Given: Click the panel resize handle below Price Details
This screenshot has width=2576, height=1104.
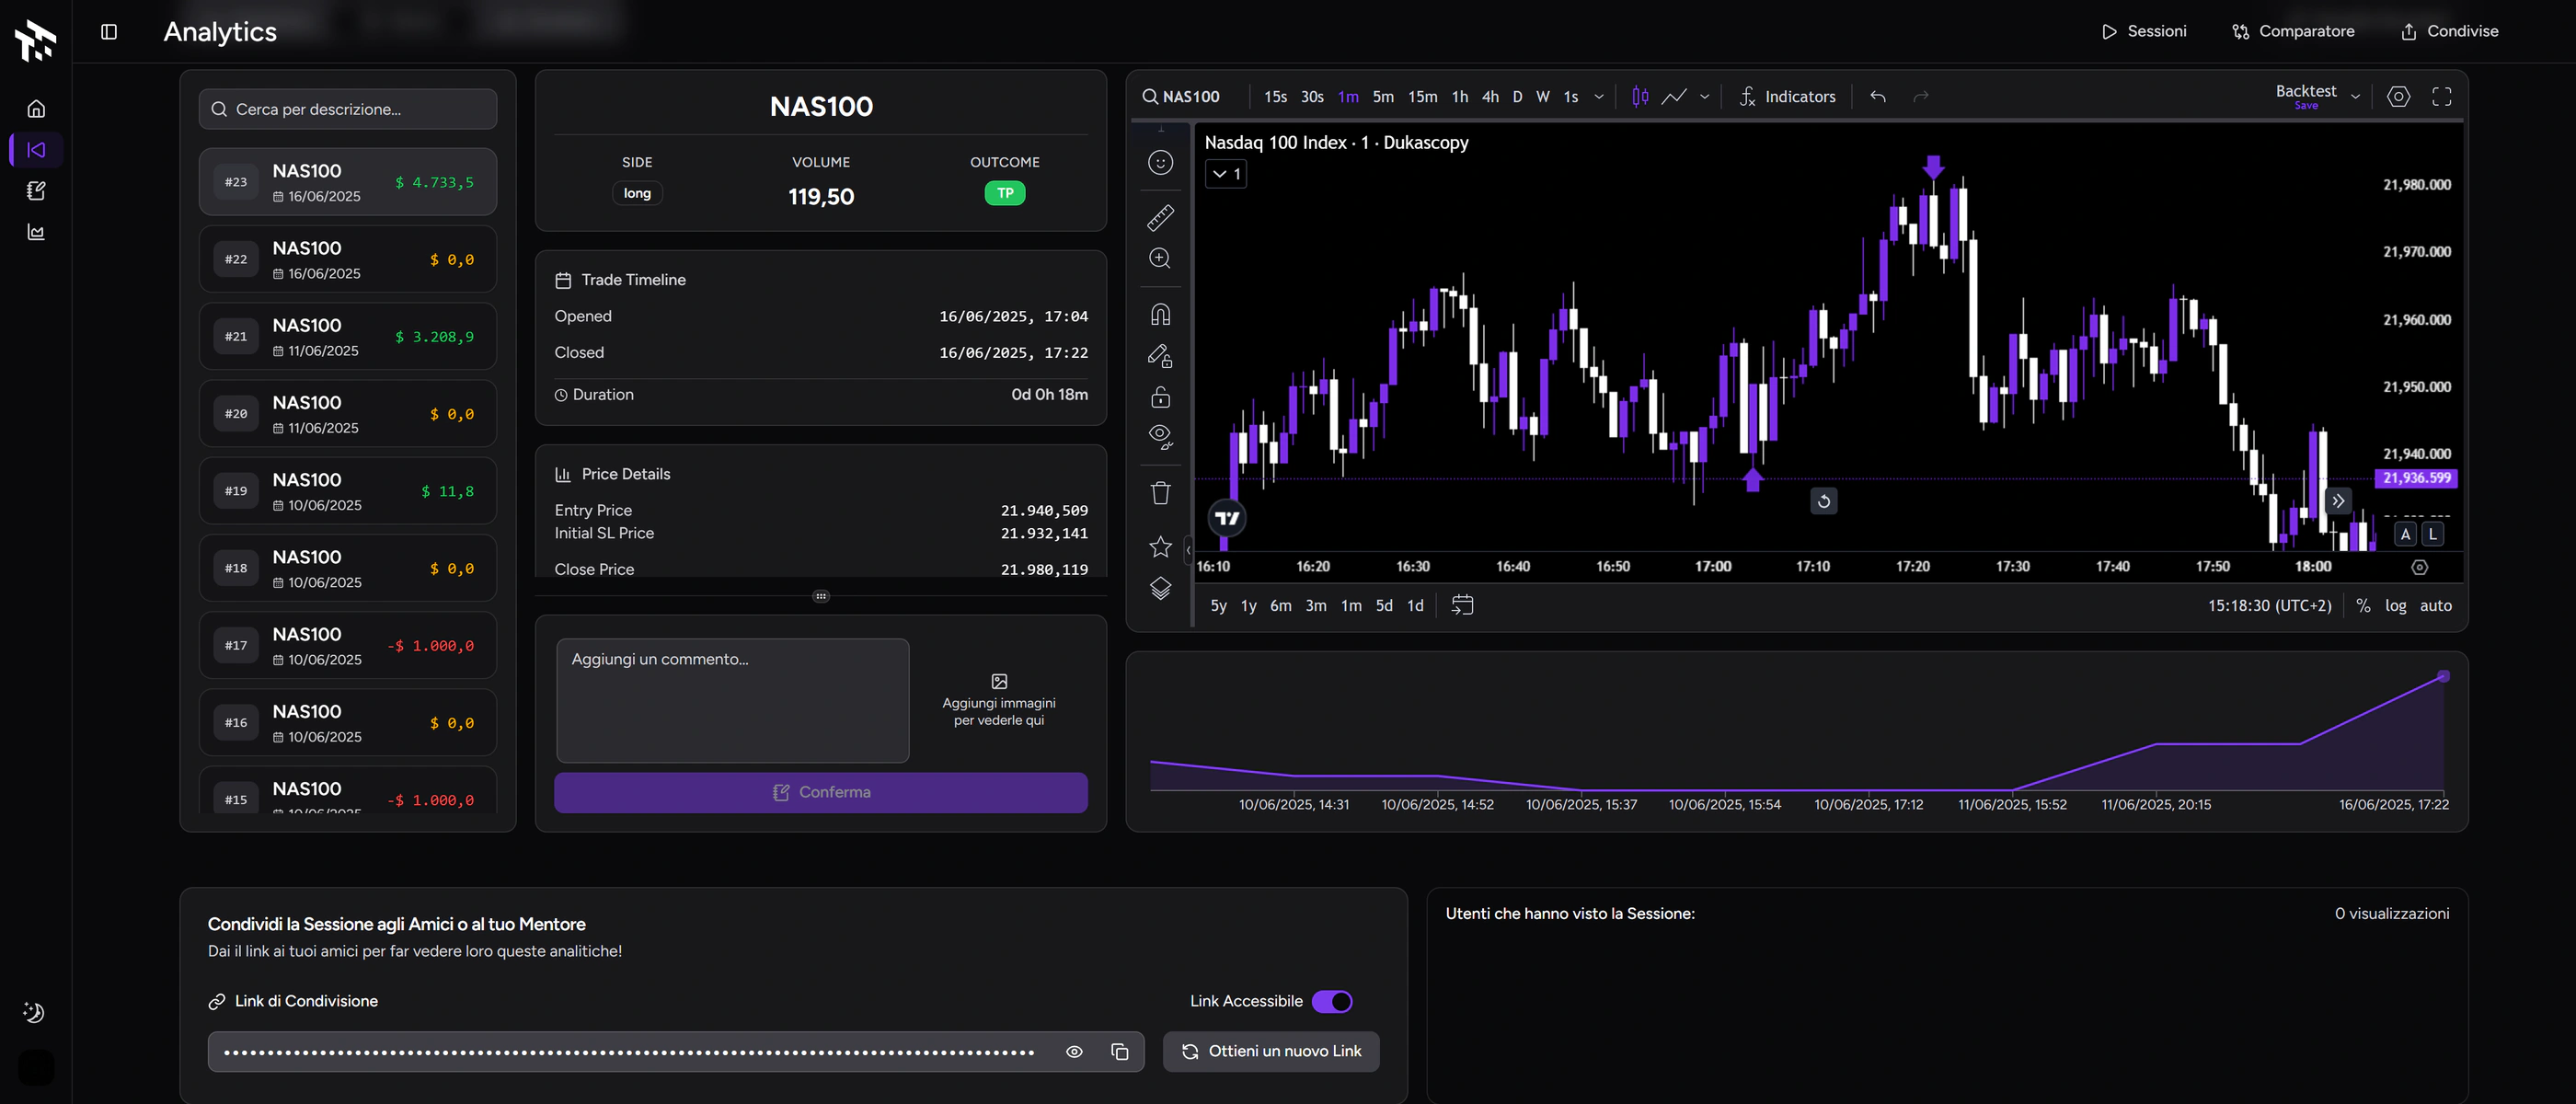Looking at the screenshot, I should (x=821, y=596).
